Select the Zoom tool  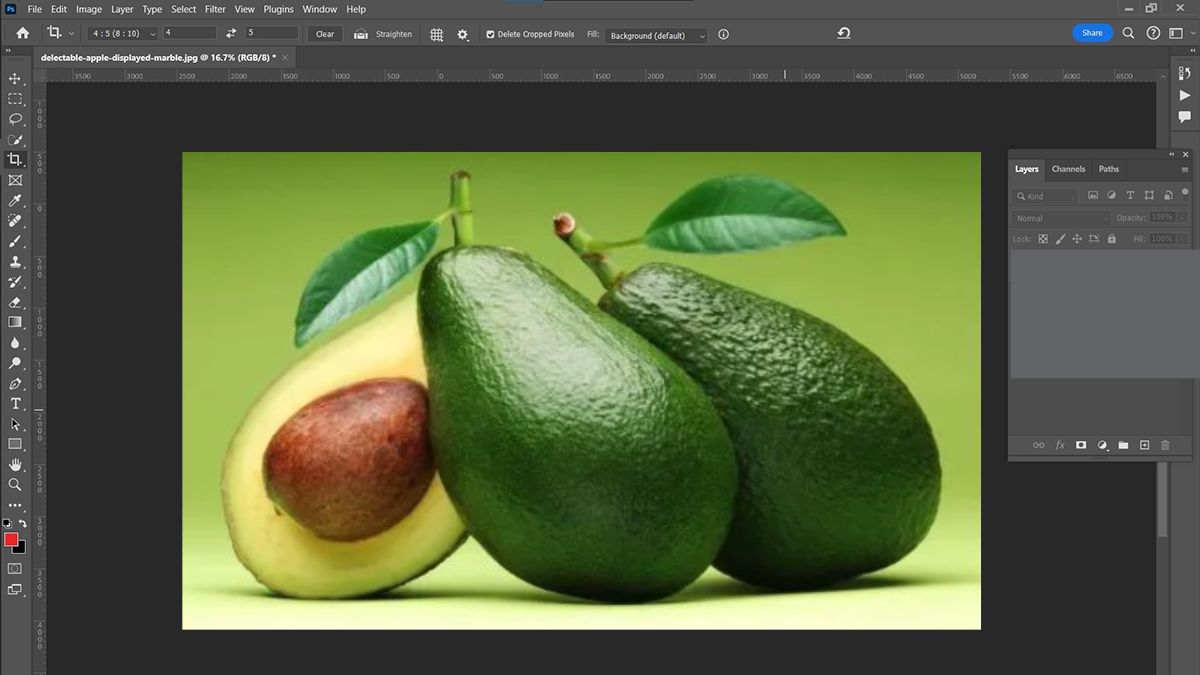tap(15, 485)
